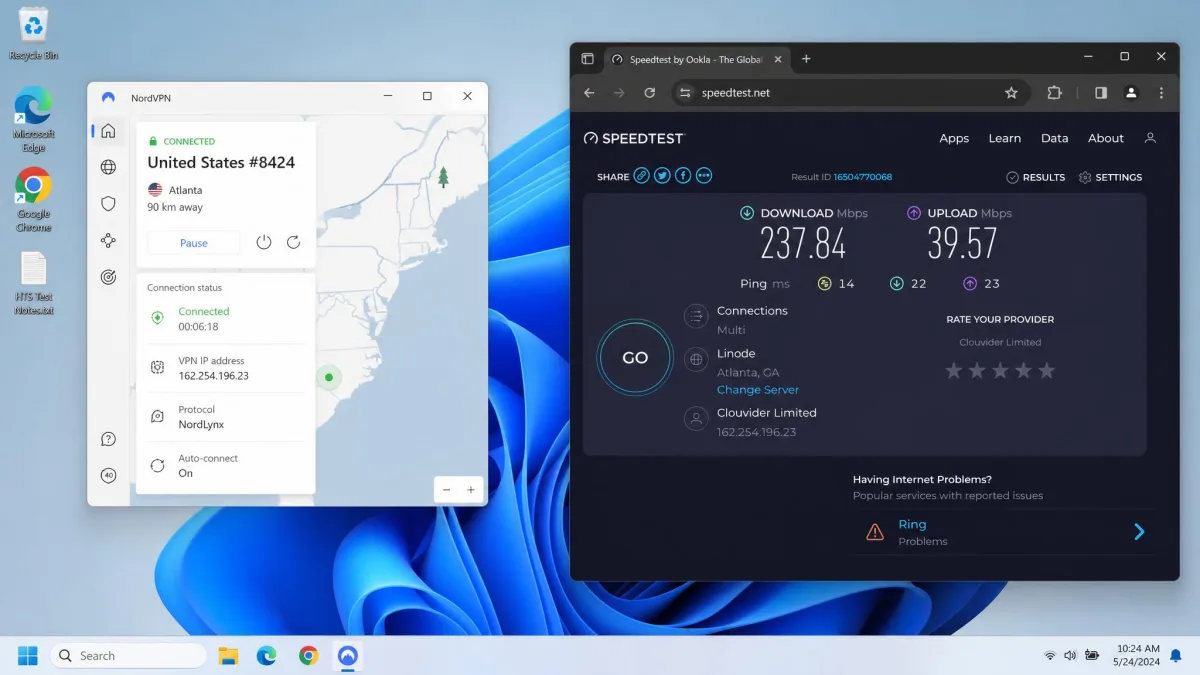Click the Protocol NordLynx row

[x=226, y=417]
